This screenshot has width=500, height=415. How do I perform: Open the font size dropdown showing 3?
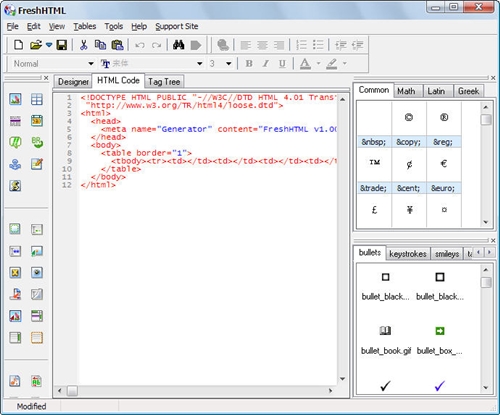pos(220,63)
